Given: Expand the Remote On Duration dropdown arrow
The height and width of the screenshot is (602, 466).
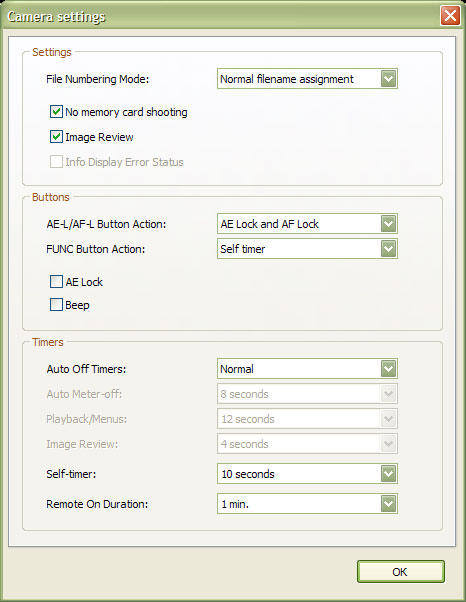Looking at the screenshot, I should pos(388,504).
